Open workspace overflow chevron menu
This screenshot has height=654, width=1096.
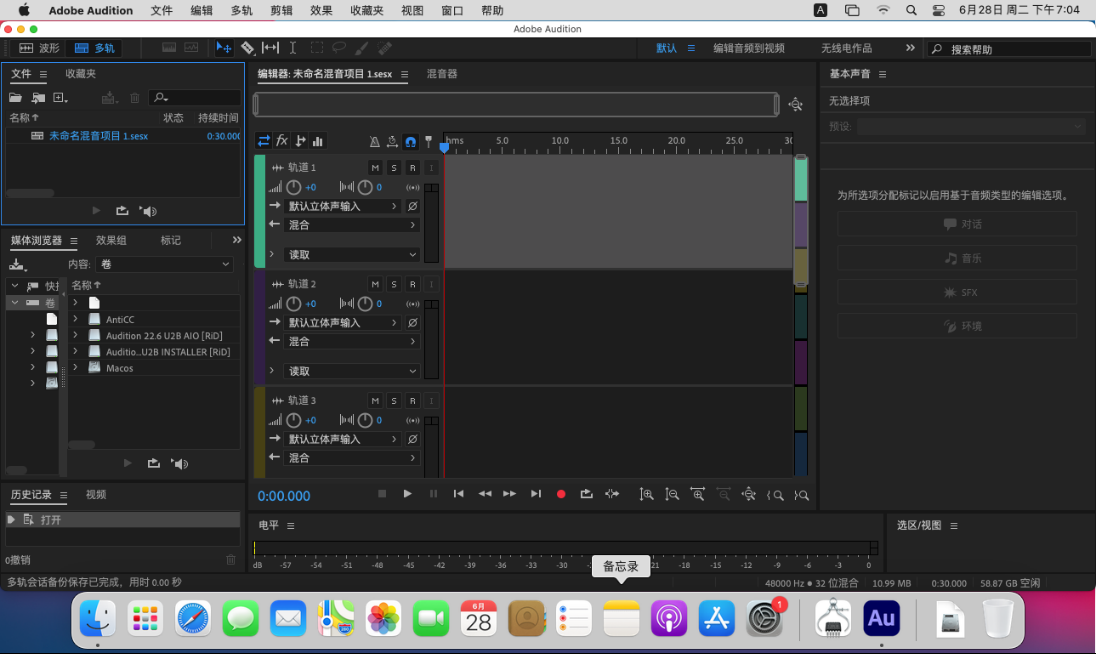(910, 48)
